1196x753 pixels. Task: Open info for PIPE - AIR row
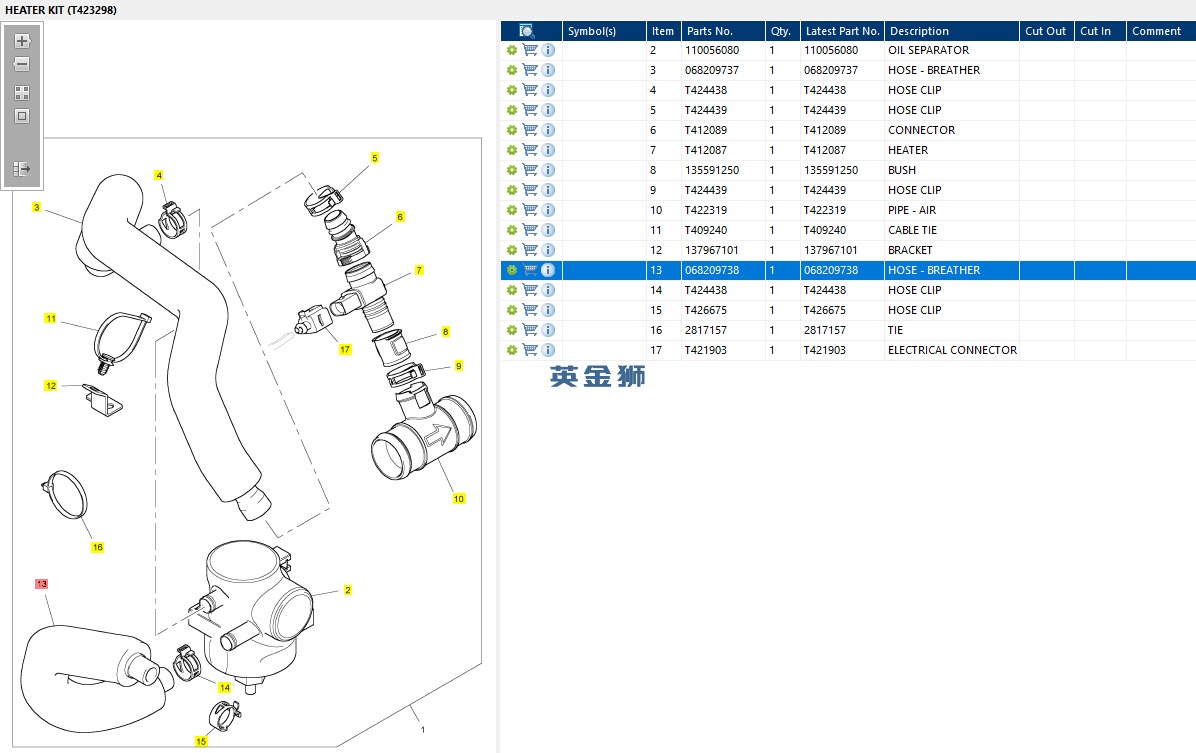[x=548, y=210]
